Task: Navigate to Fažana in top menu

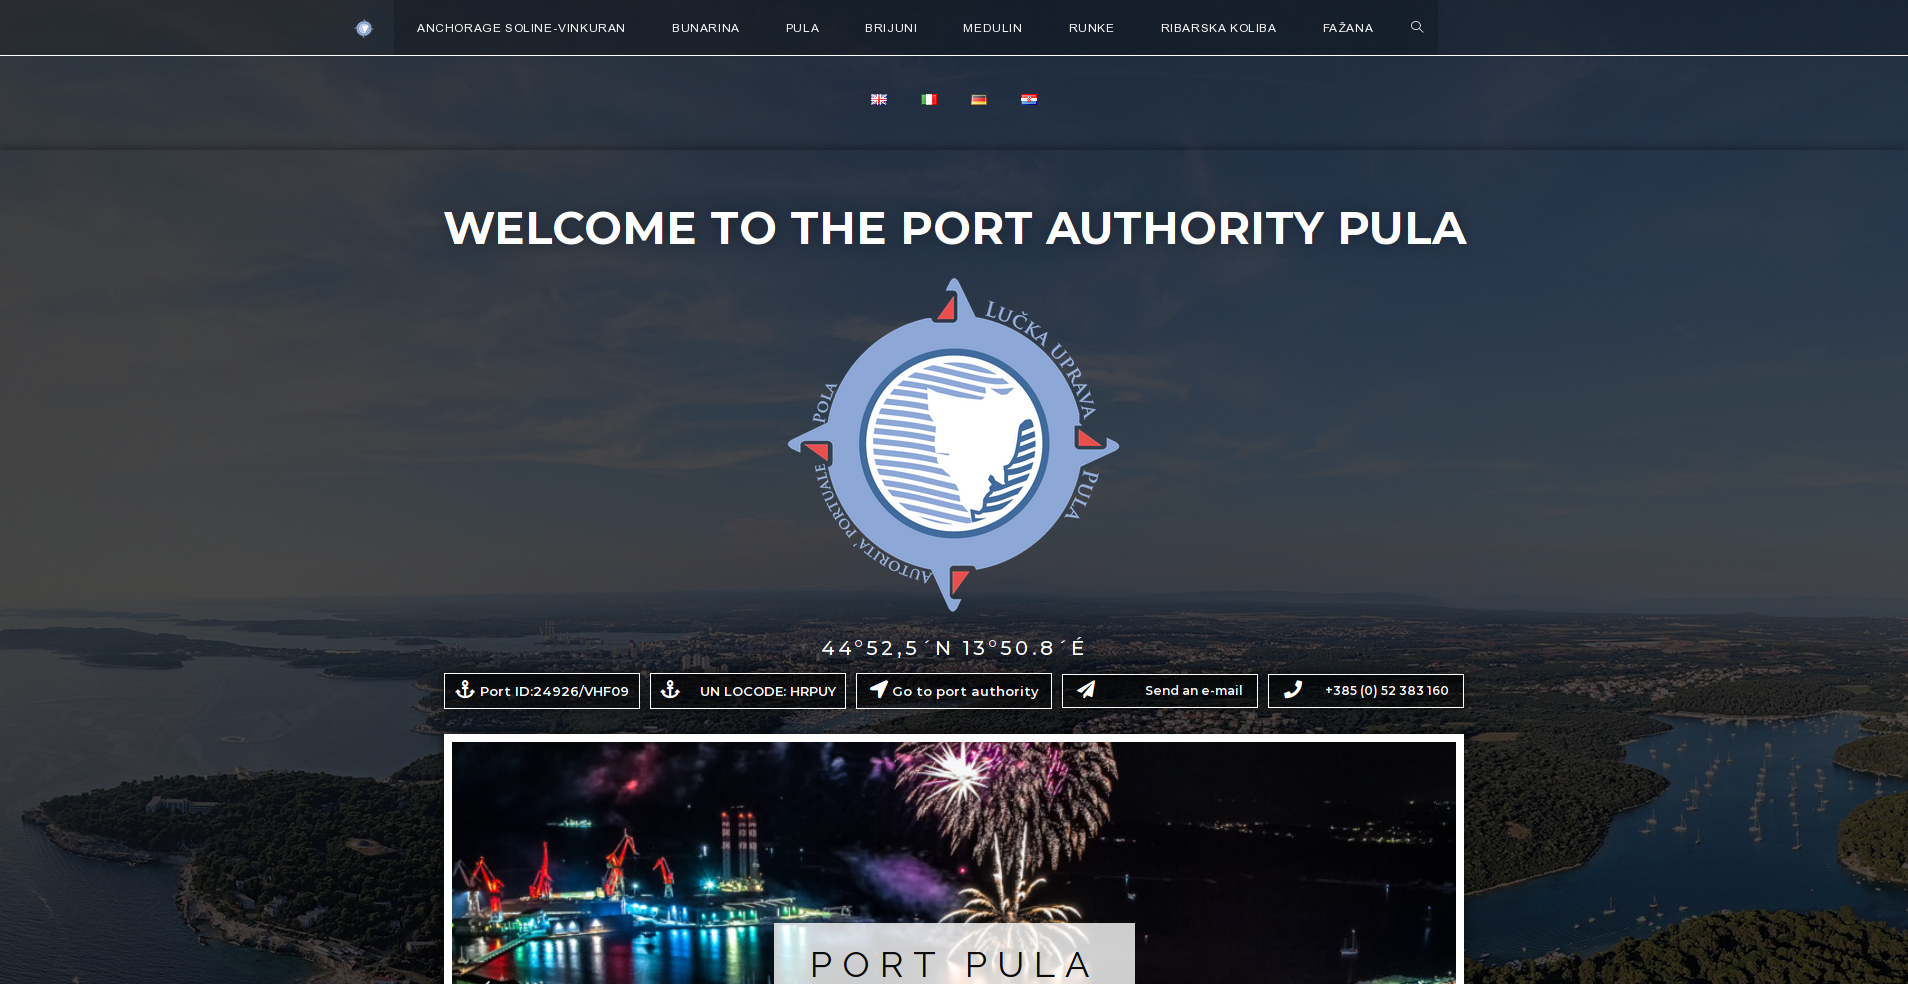Action: [1347, 28]
